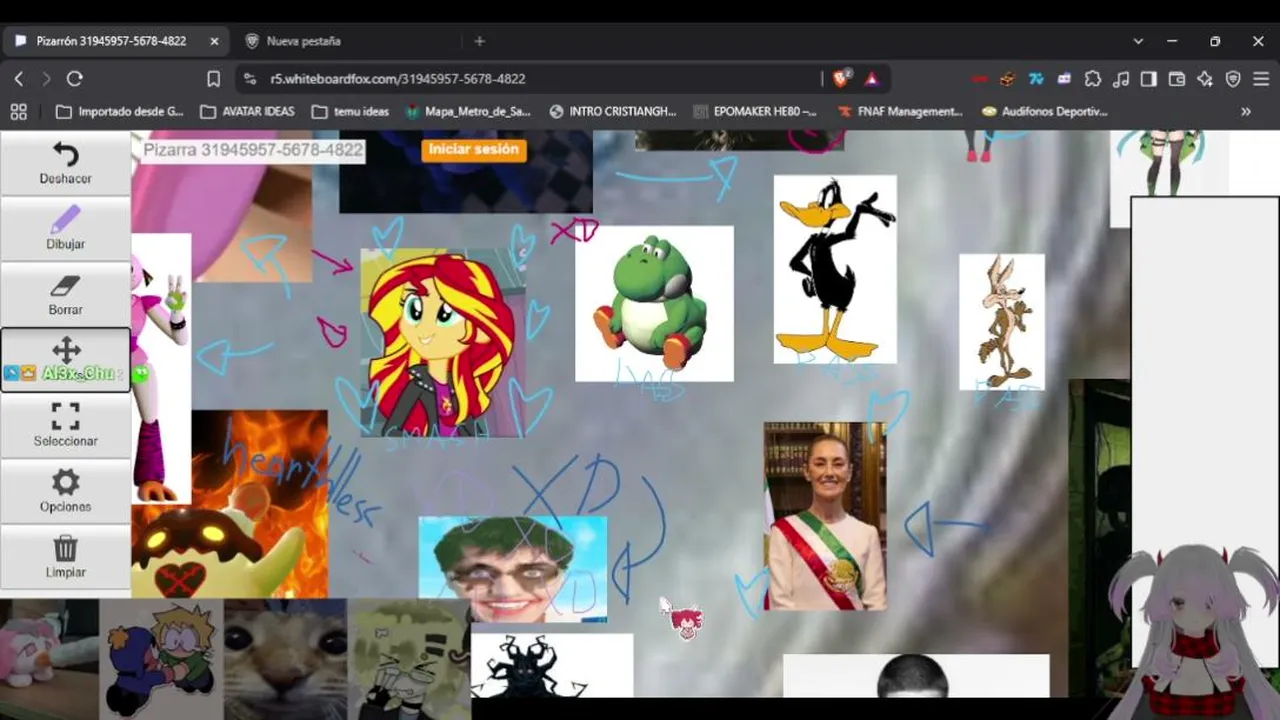Select the fat green Yoshi picture
The width and height of the screenshot is (1280, 720).
coord(654,303)
